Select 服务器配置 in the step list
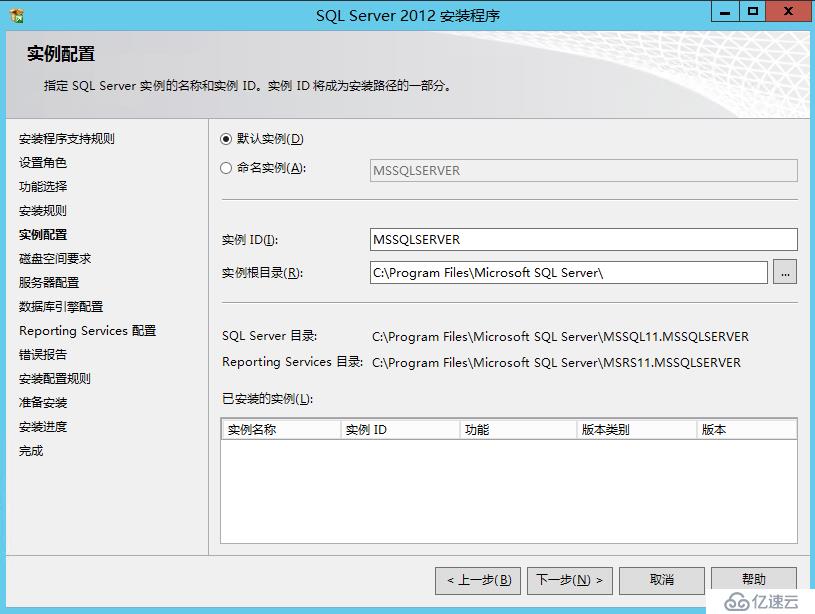This screenshot has height=614, width=815. [x=49, y=282]
